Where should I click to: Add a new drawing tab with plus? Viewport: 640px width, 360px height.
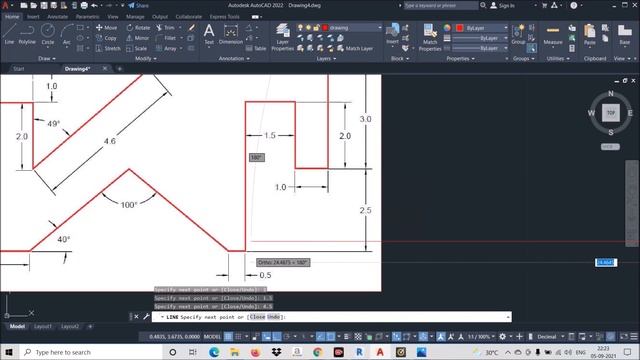click(120, 69)
